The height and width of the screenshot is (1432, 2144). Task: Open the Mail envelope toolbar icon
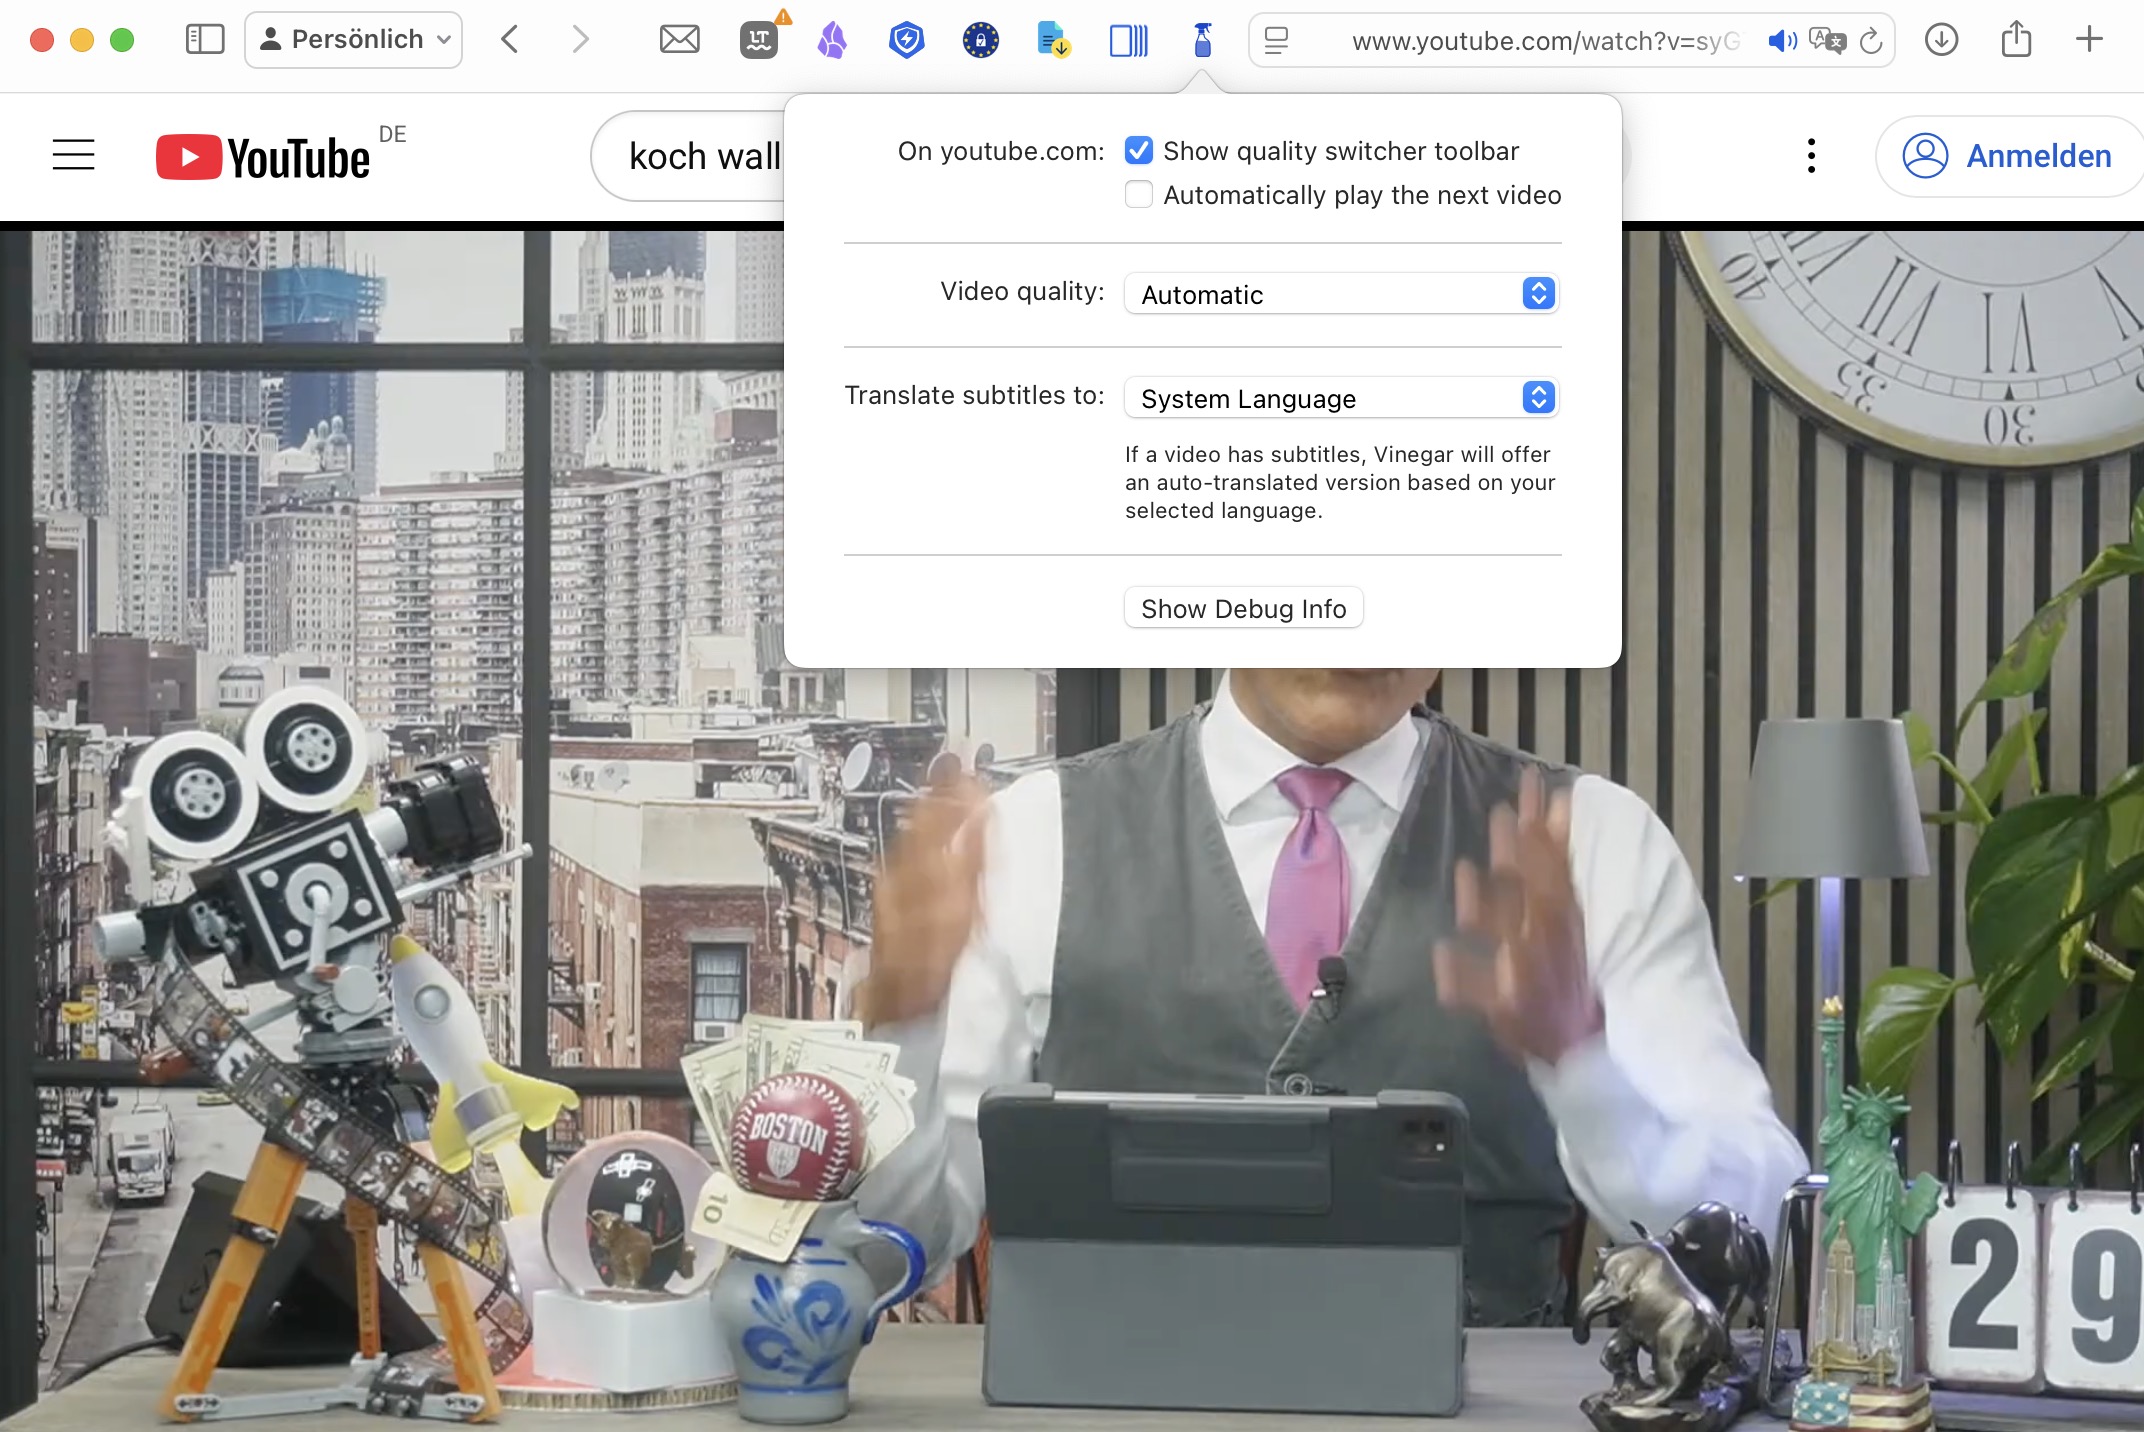(679, 40)
